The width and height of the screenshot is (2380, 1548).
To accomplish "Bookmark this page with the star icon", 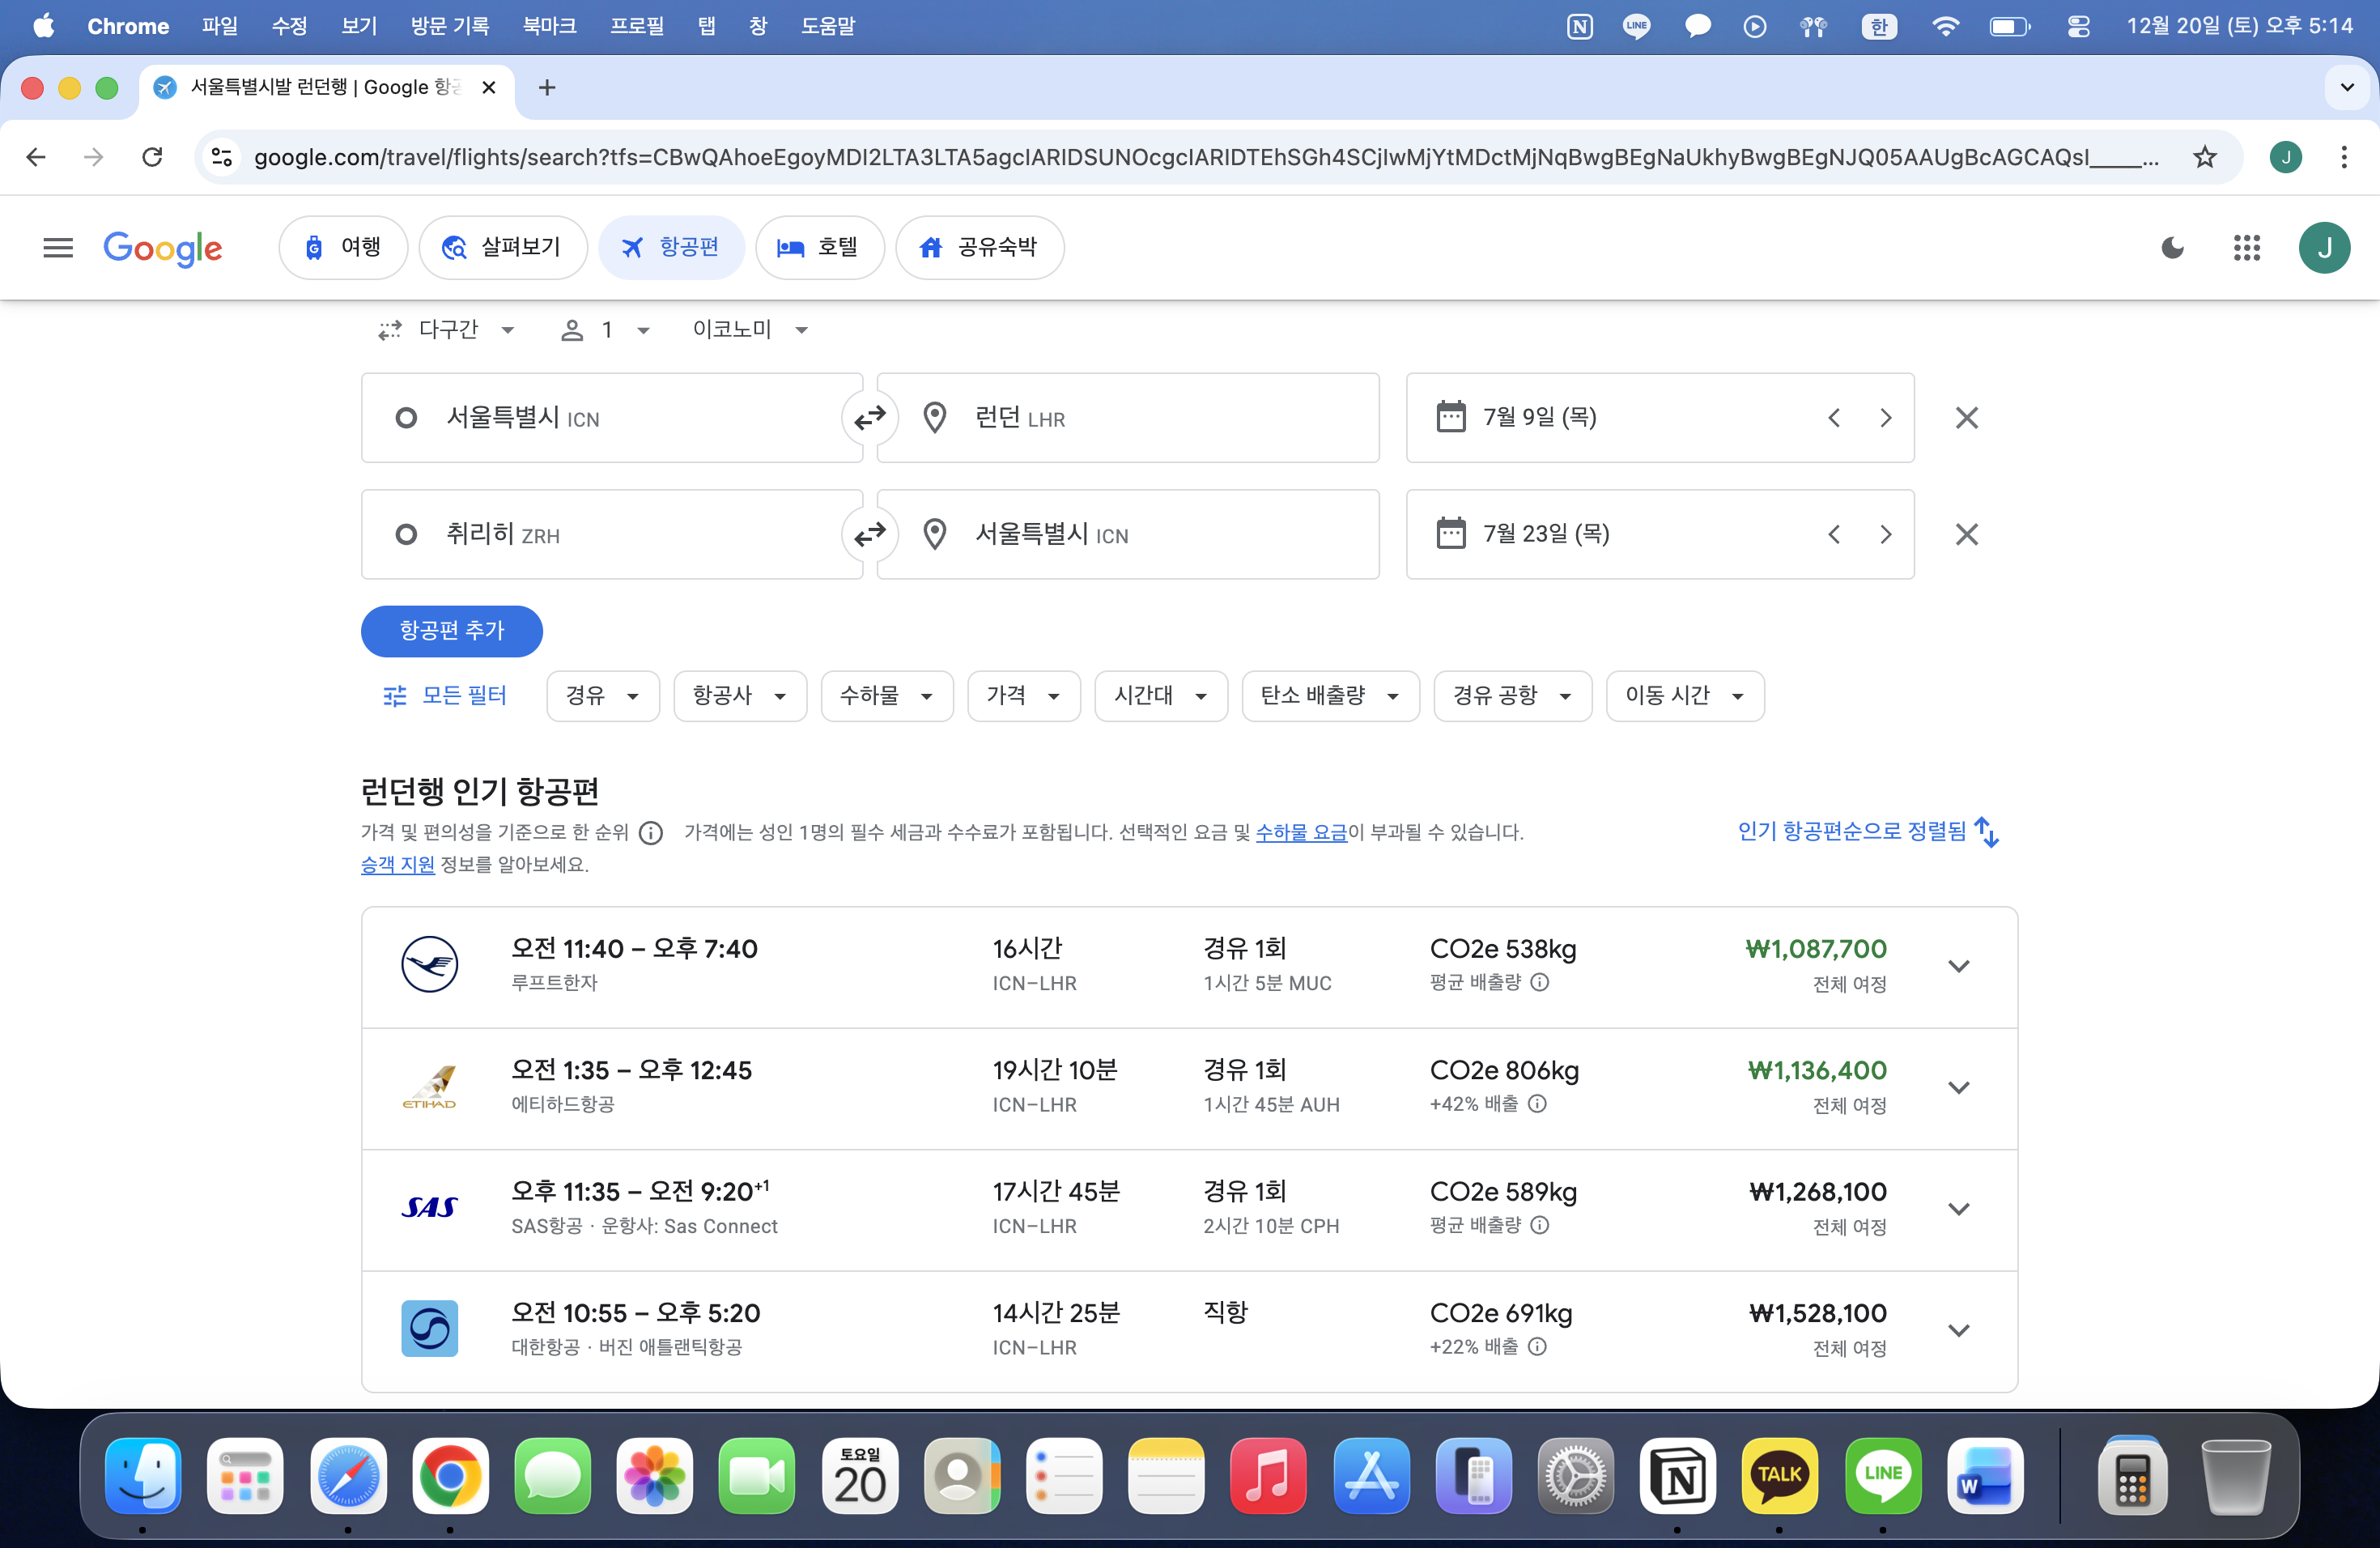I will (2204, 157).
